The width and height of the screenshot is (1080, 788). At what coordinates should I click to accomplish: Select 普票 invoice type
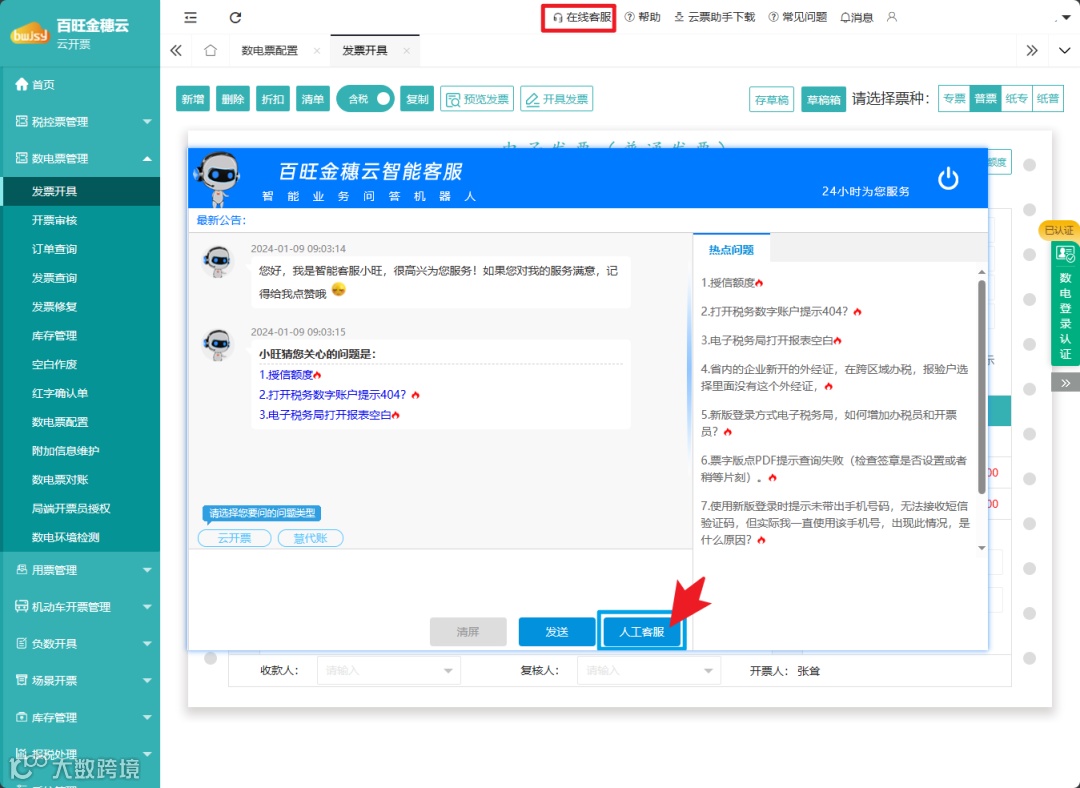985,98
